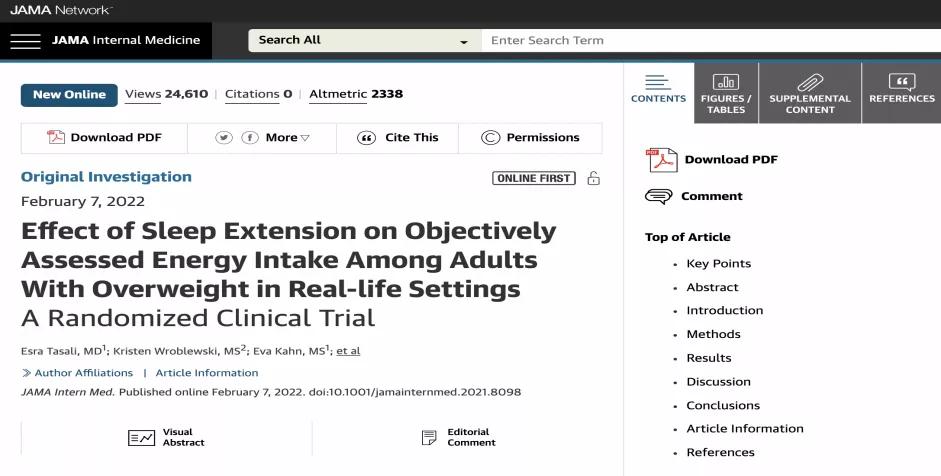This screenshot has height=476, width=941.
Task: Open Article Information link below authors
Action: coord(207,373)
